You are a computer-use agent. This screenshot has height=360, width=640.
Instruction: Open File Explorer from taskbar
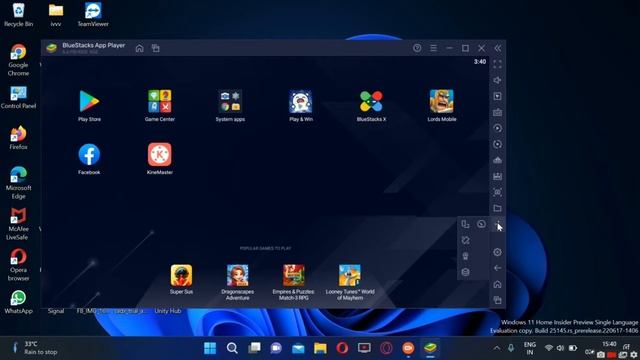click(x=320, y=348)
